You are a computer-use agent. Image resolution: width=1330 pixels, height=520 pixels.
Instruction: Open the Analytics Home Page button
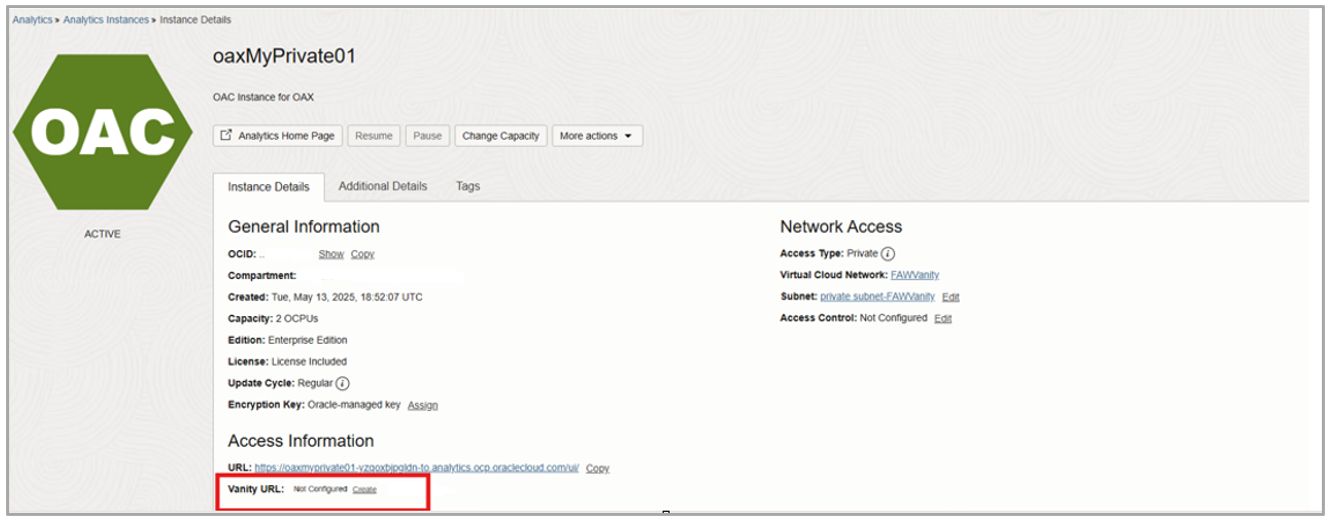coord(278,136)
